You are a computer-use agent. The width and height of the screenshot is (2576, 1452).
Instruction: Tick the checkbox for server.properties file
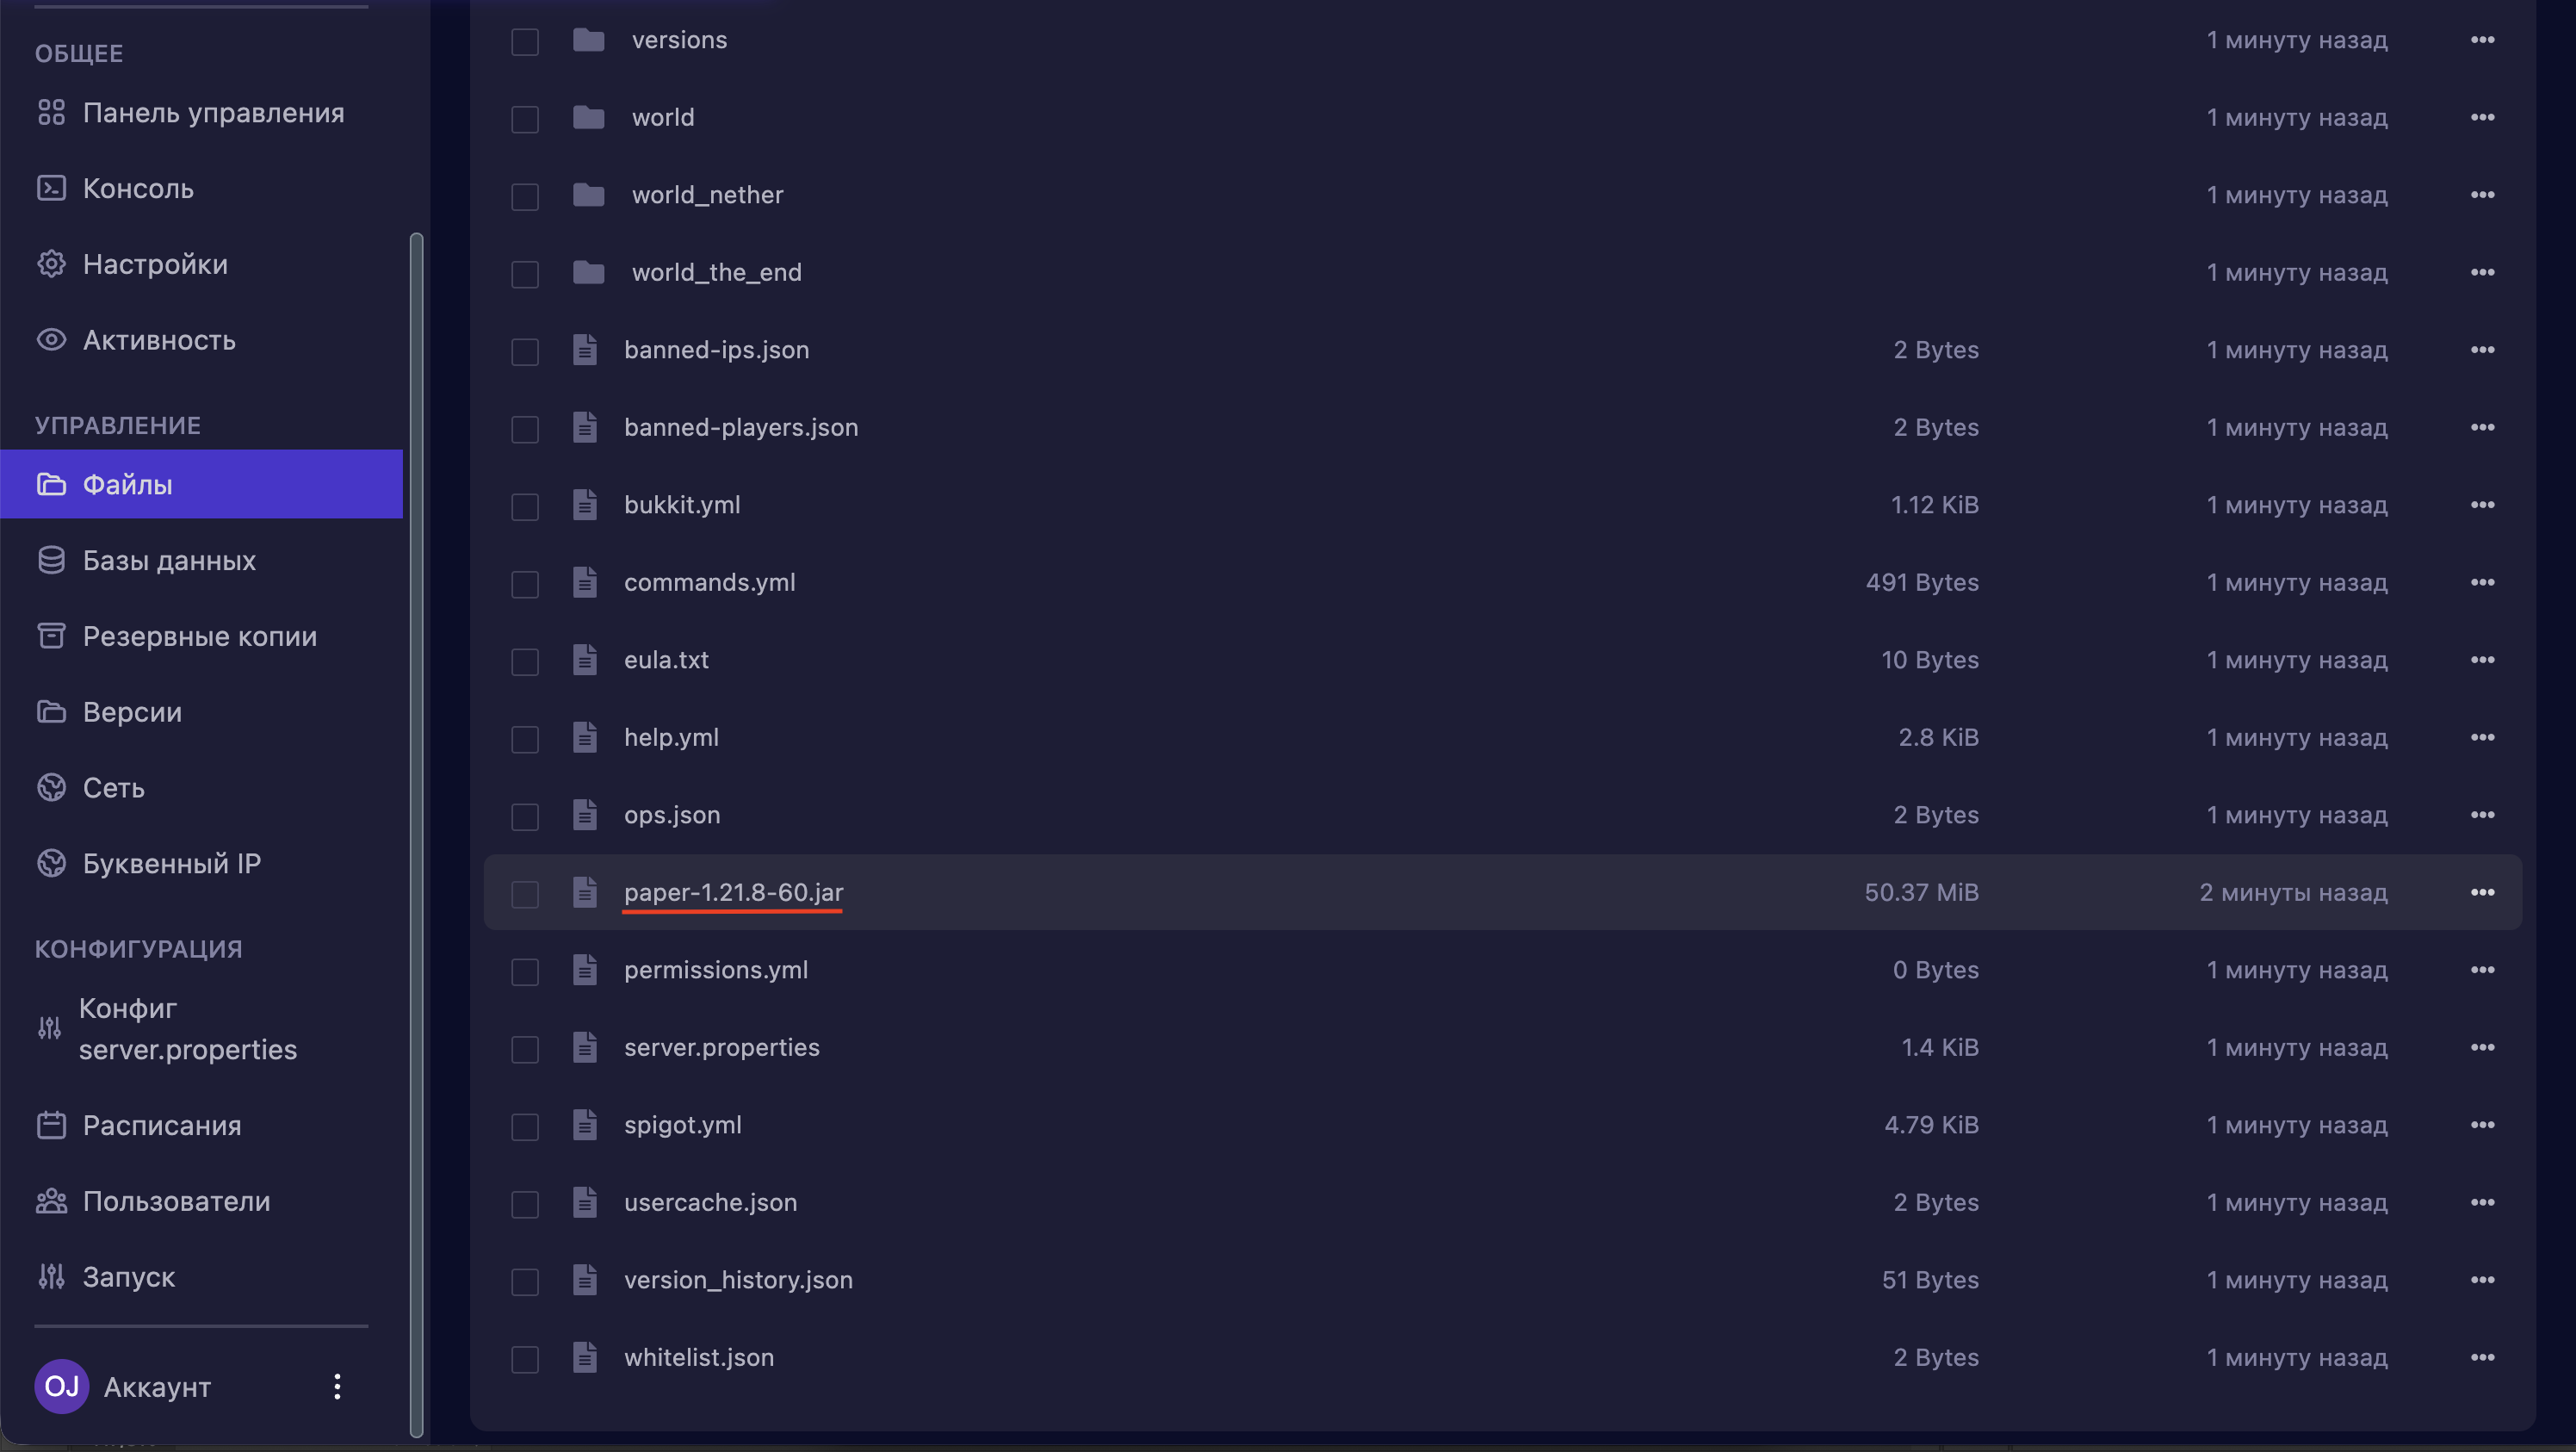(x=525, y=1048)
